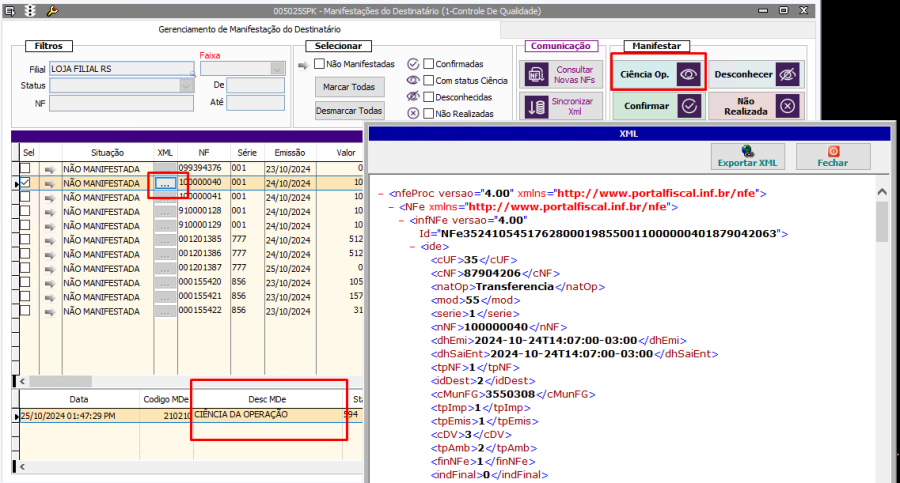
Task: Select the row checkbox for NF 000155421
Action: pos(25,296)
